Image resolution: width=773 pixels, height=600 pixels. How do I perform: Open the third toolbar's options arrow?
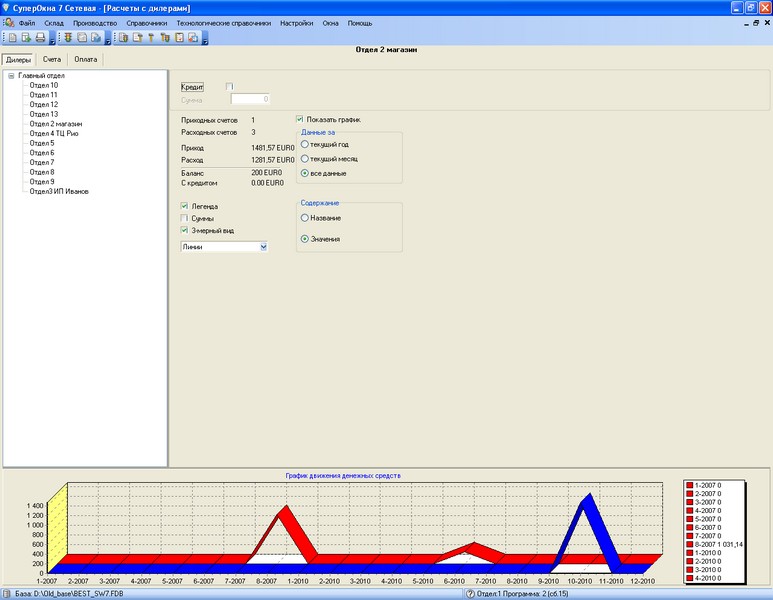(205, 38)
